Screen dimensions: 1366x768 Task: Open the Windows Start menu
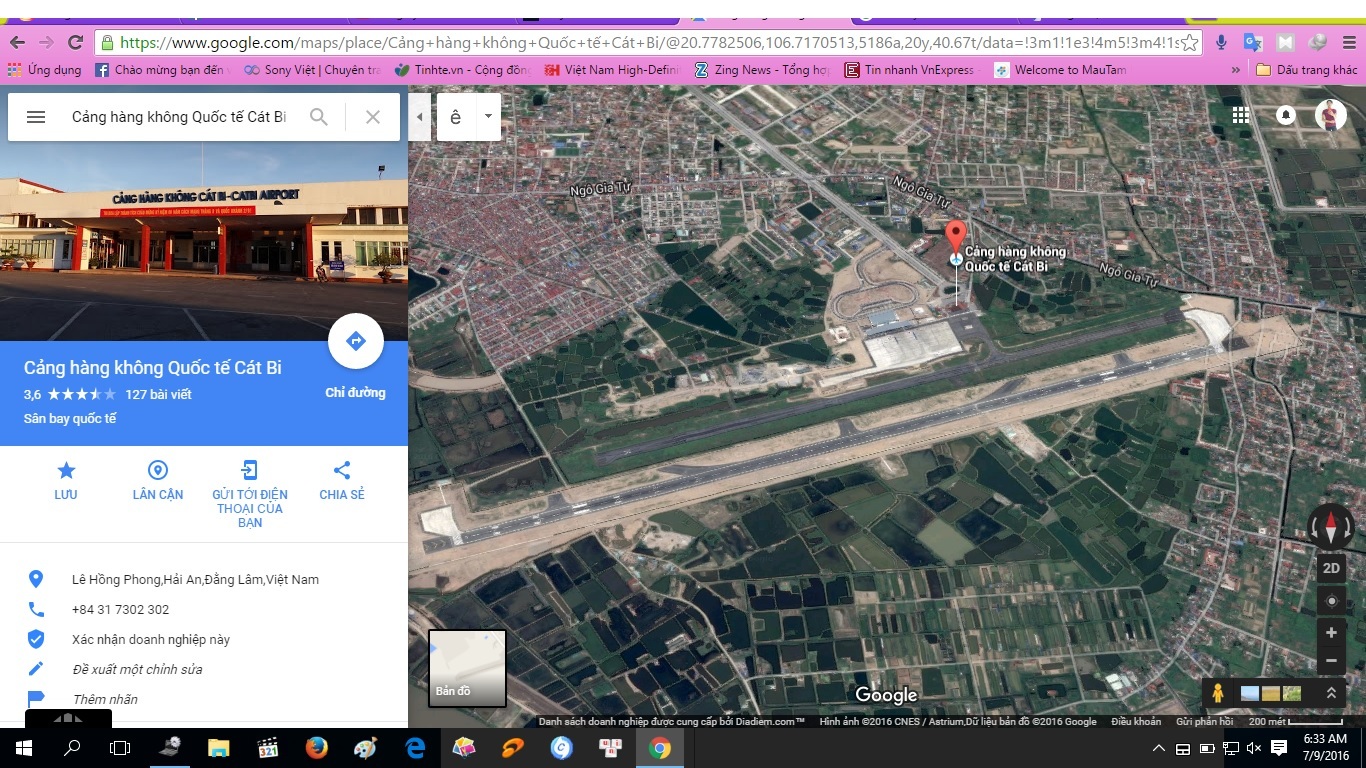pos(24,747)
